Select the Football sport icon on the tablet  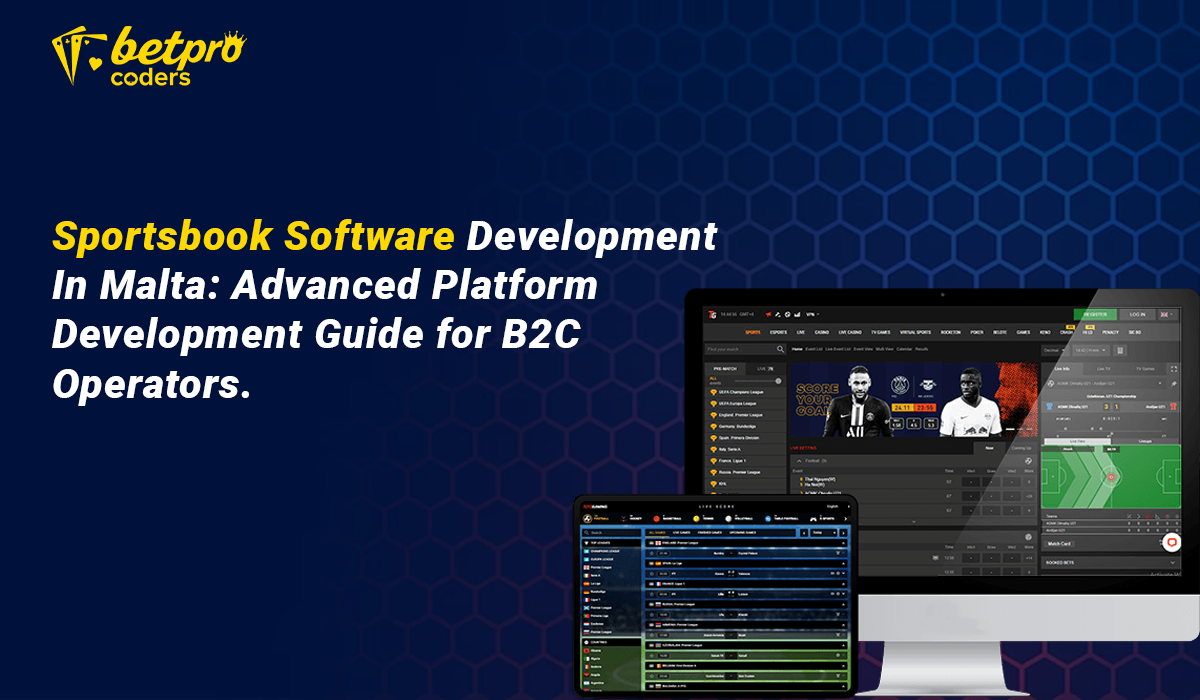coord(587,518)
